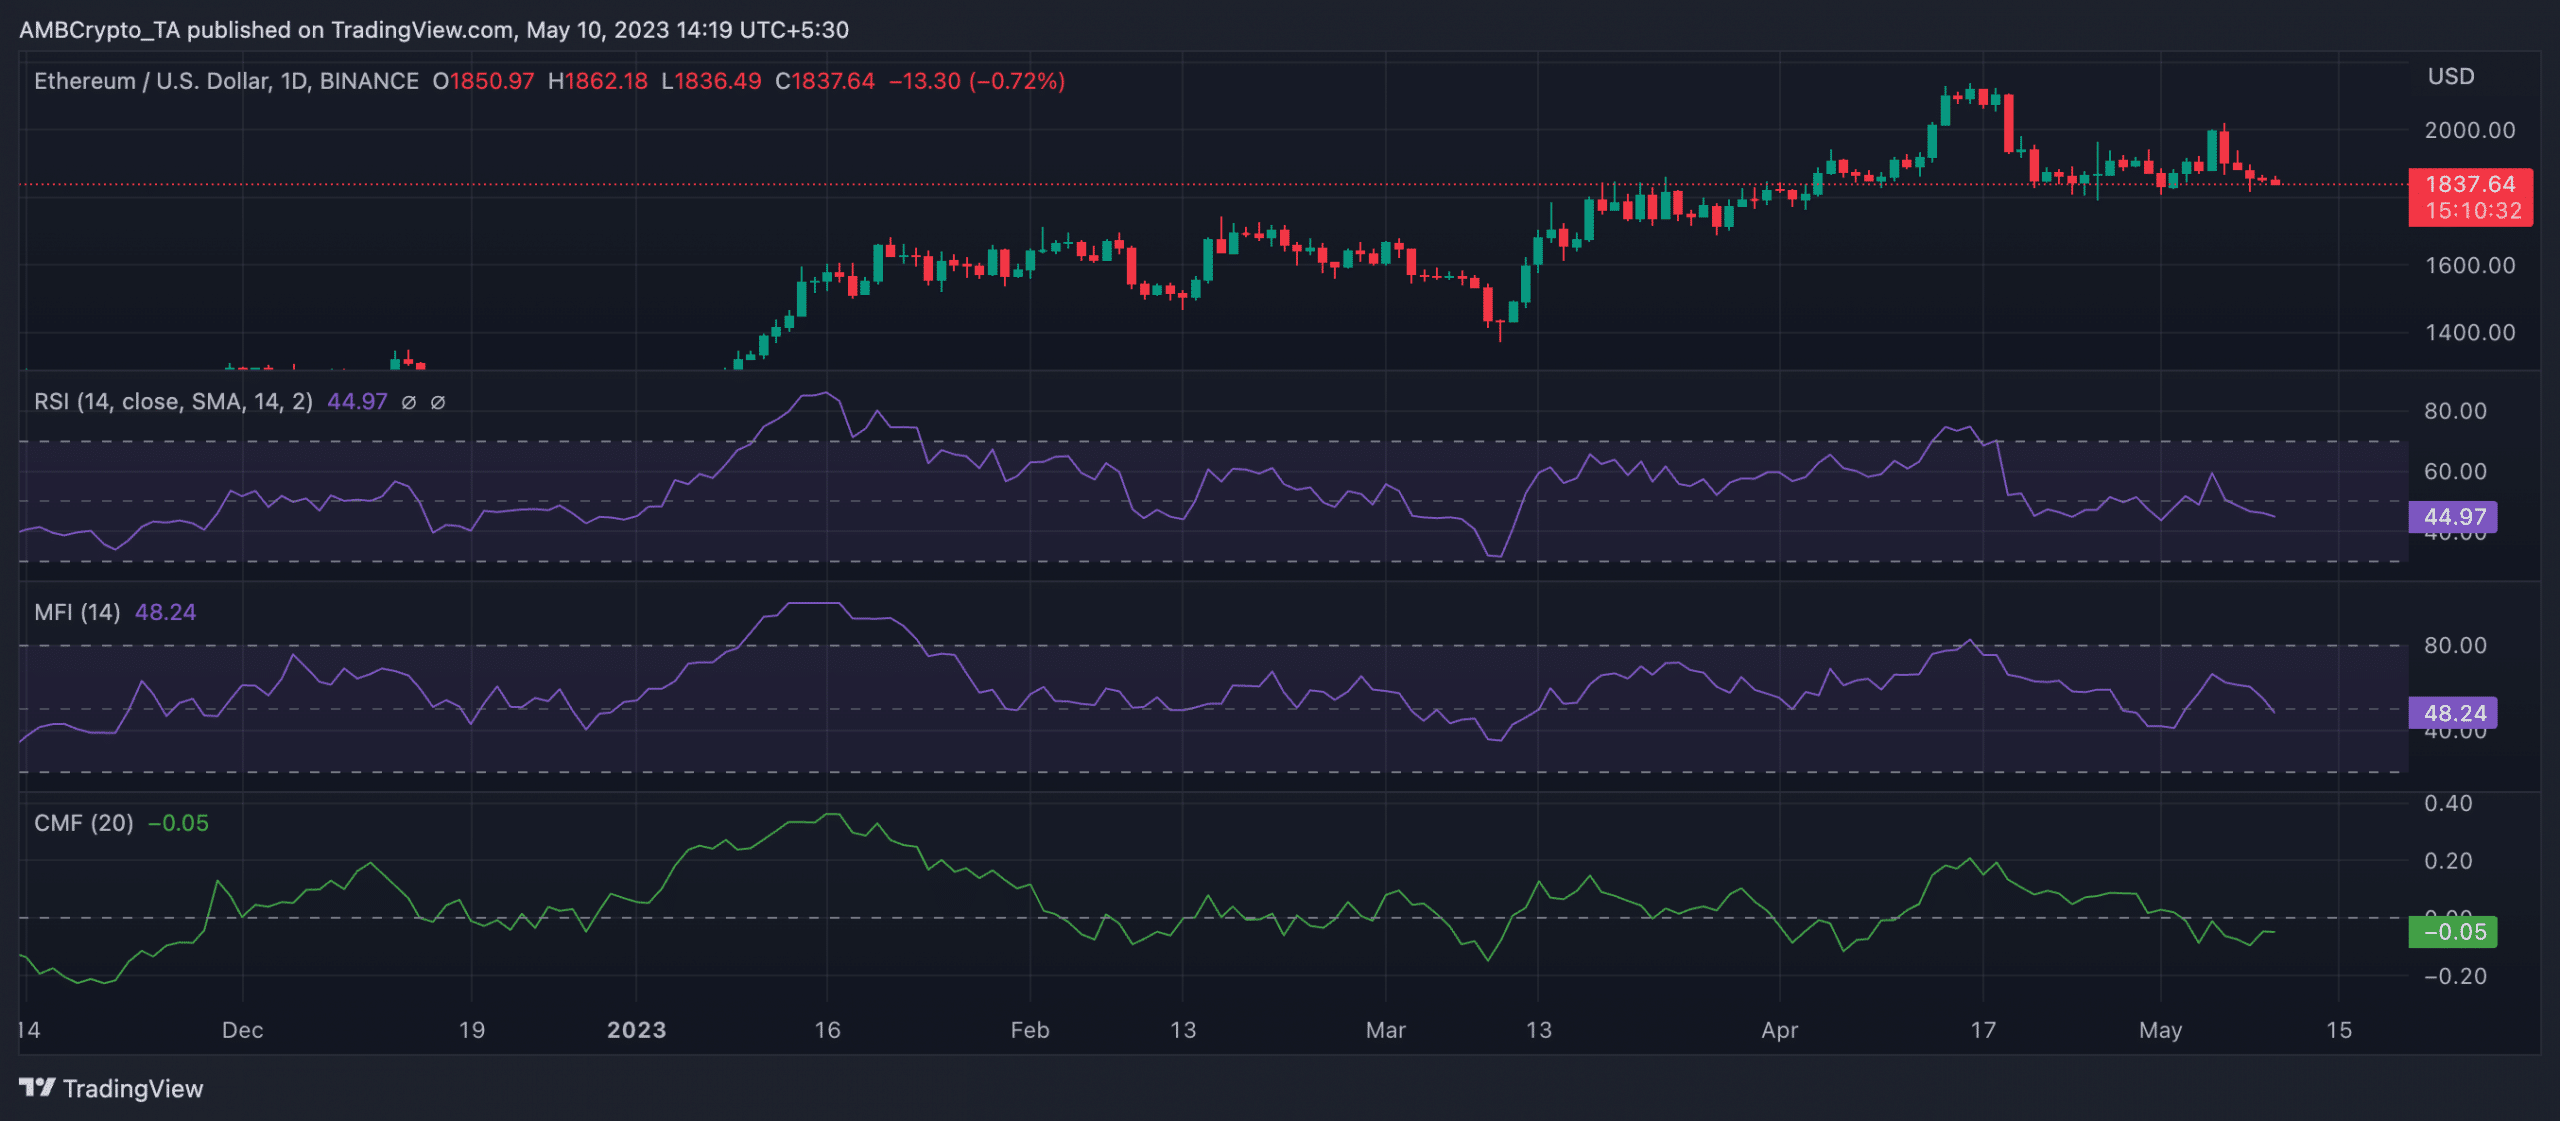Click the USD currency label on price axis

(2451, 77)
